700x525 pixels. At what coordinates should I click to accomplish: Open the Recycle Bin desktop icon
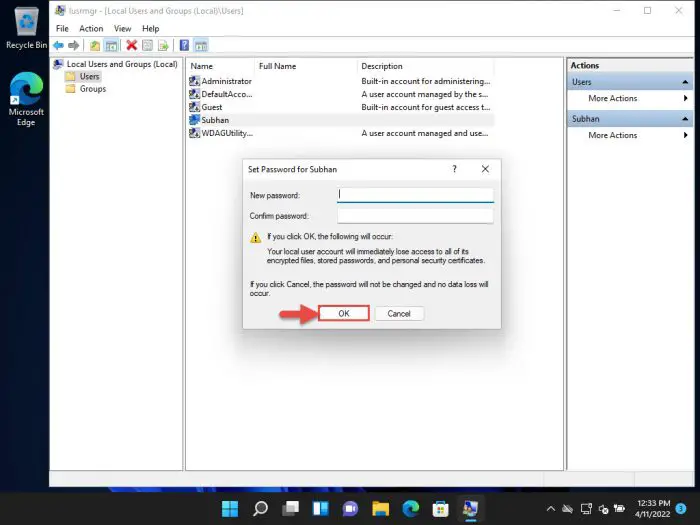coord(26,29)
